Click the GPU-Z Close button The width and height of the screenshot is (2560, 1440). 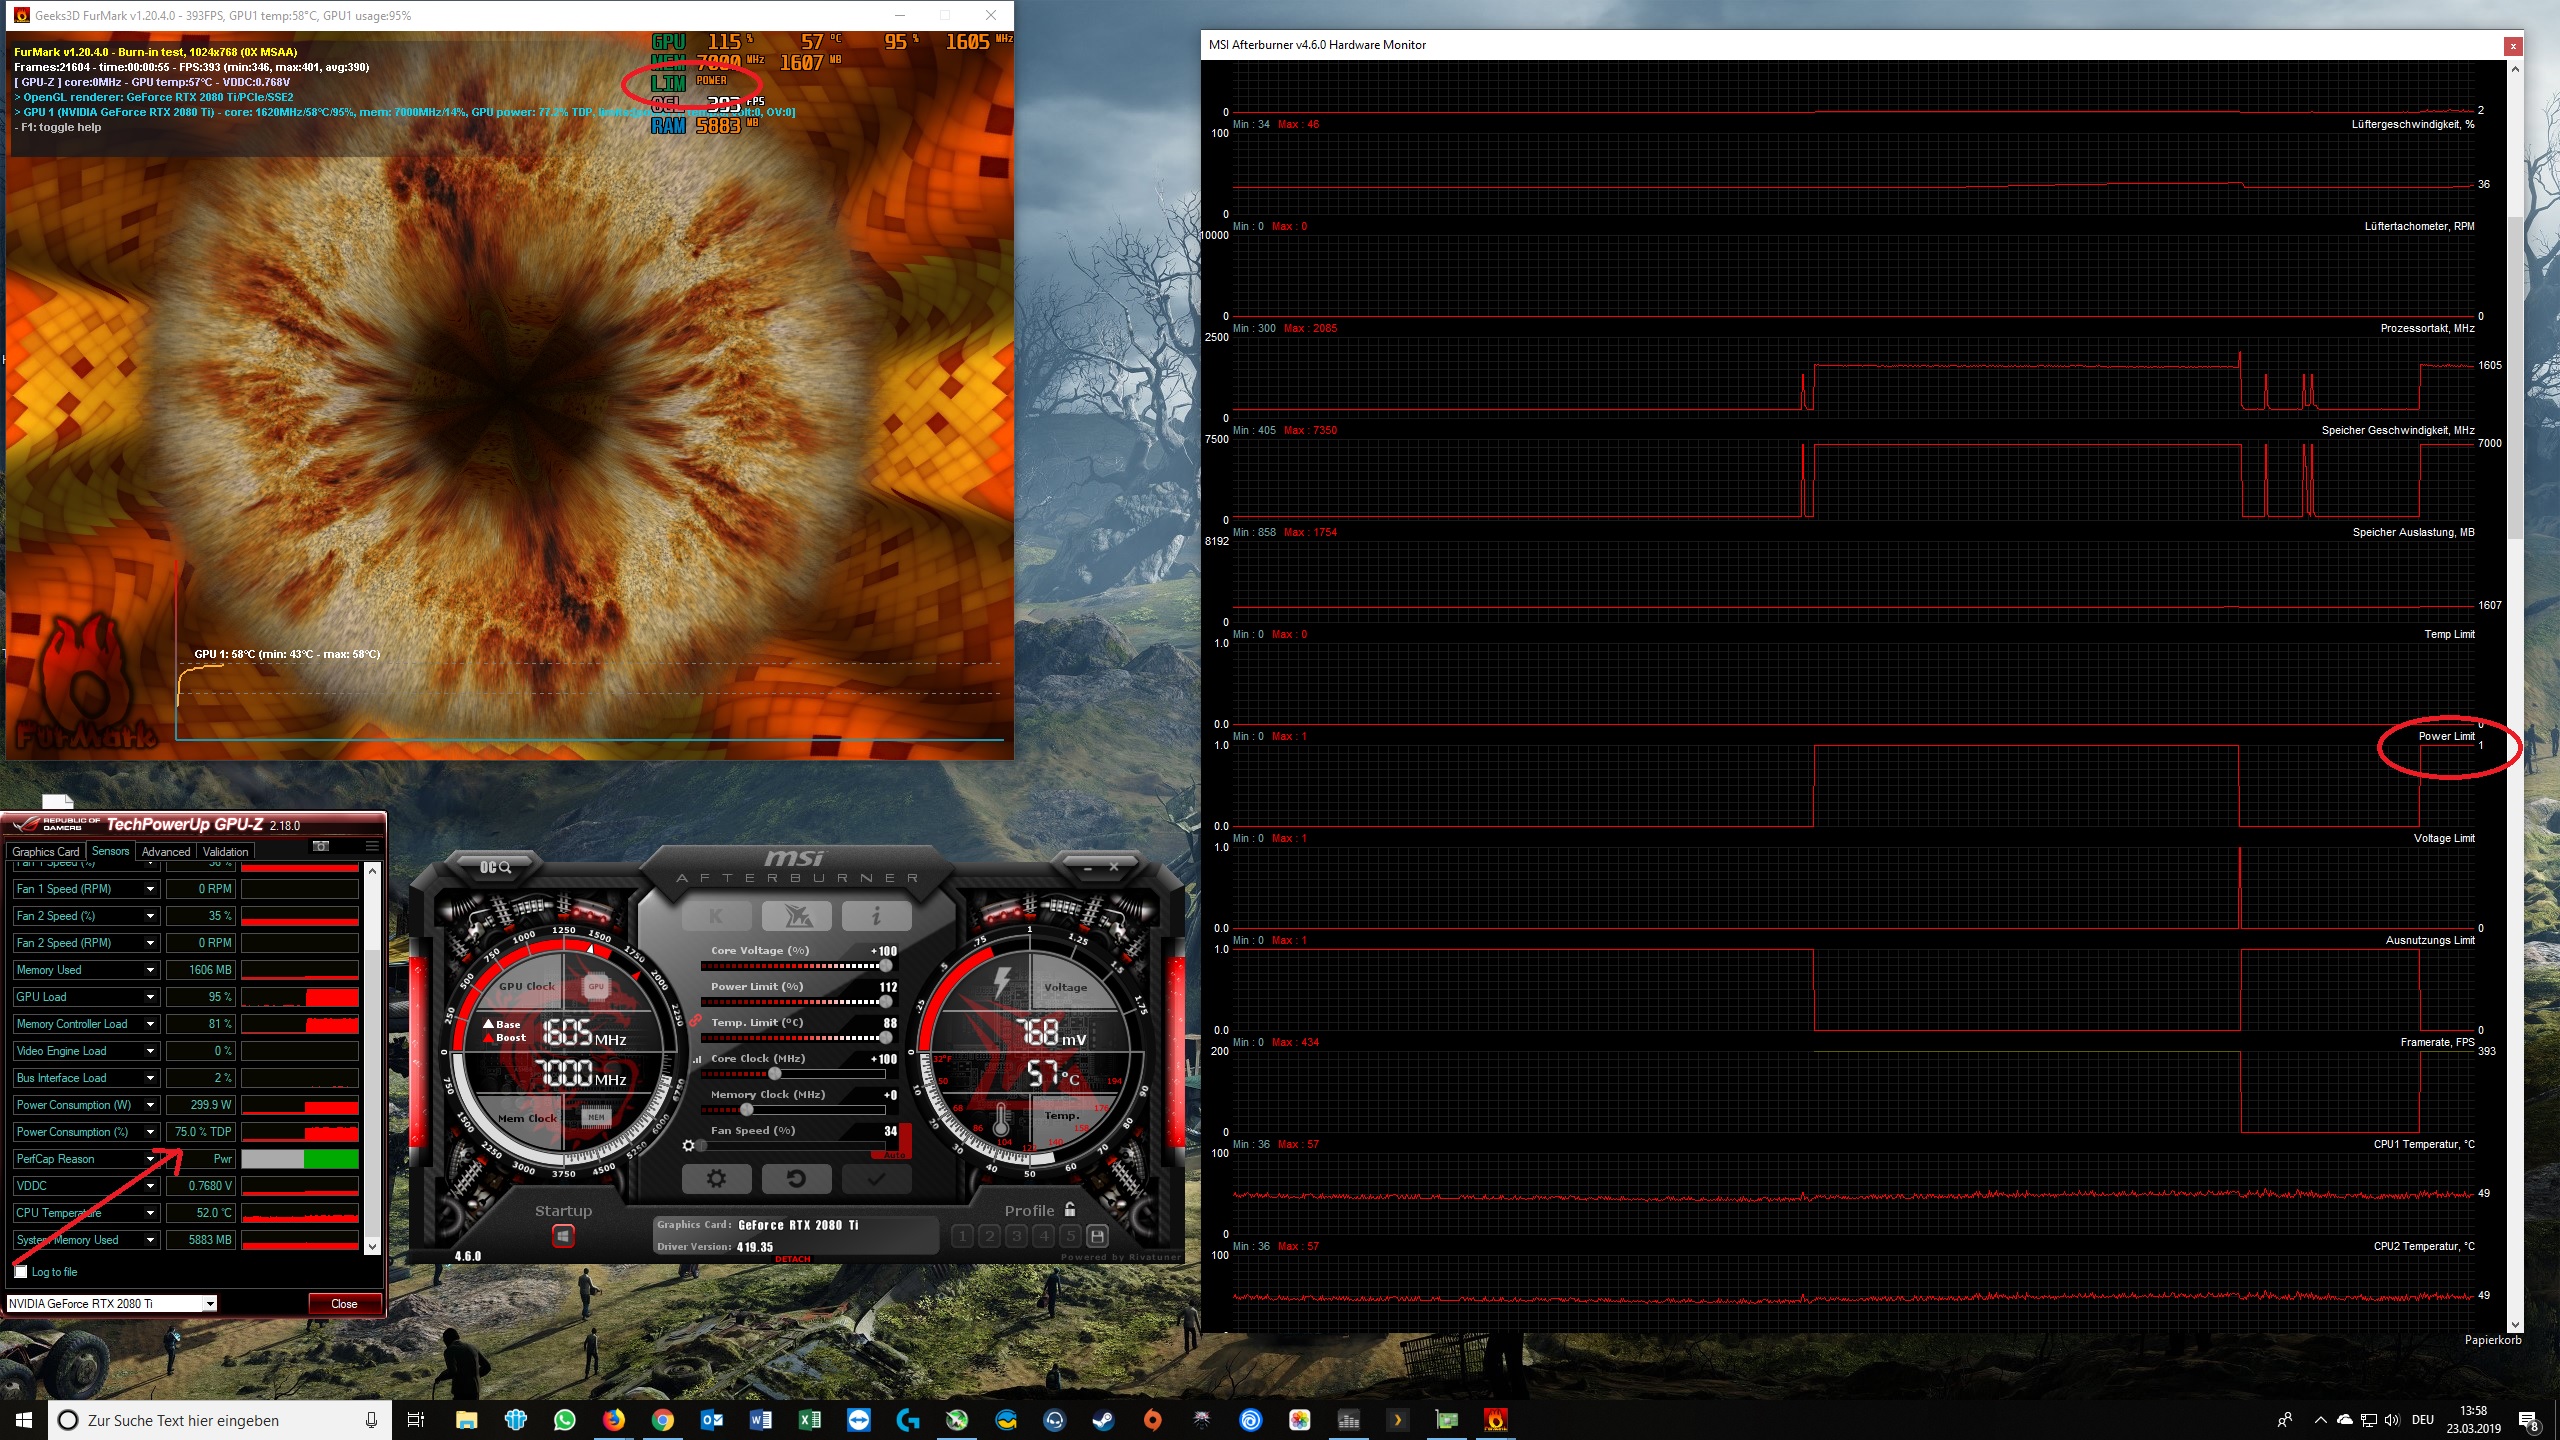tap(344, 1303)
